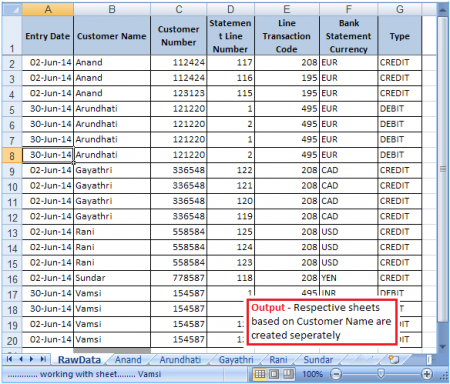Switch to the Anand sheet
The height and width of the screenshot is (384, 450).
click(x=128, y=360)
